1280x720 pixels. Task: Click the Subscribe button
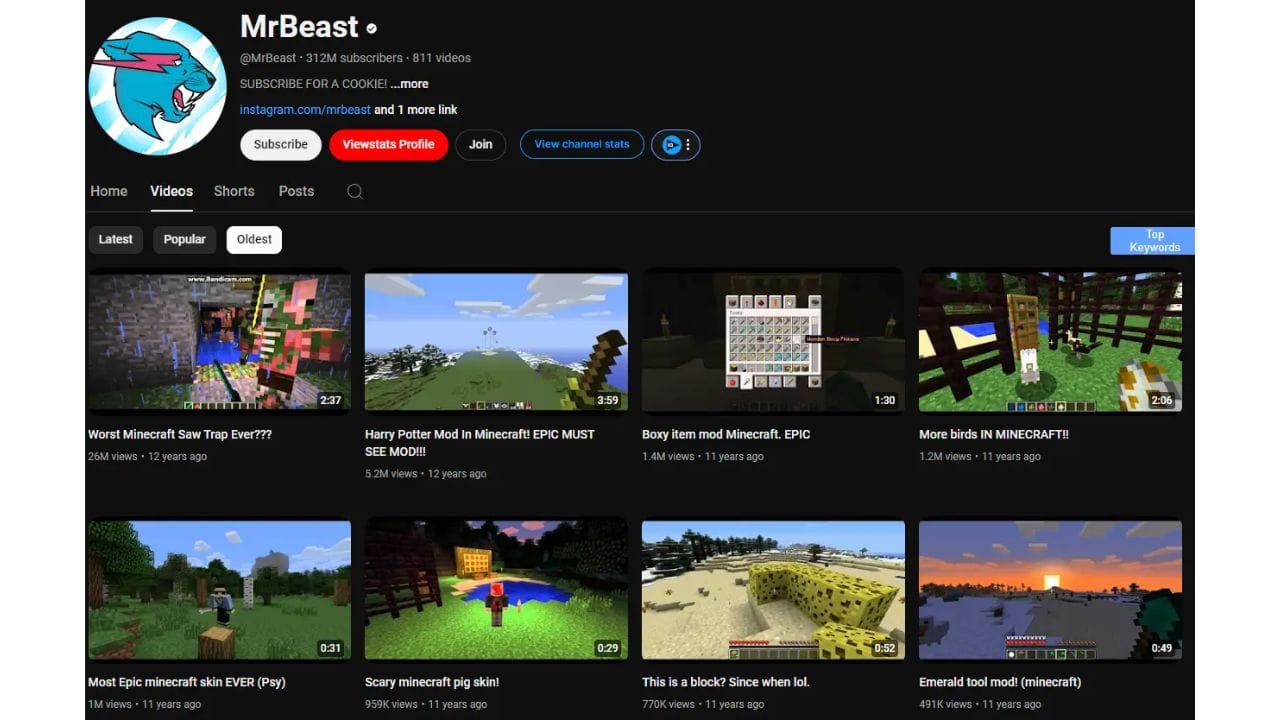281,145
